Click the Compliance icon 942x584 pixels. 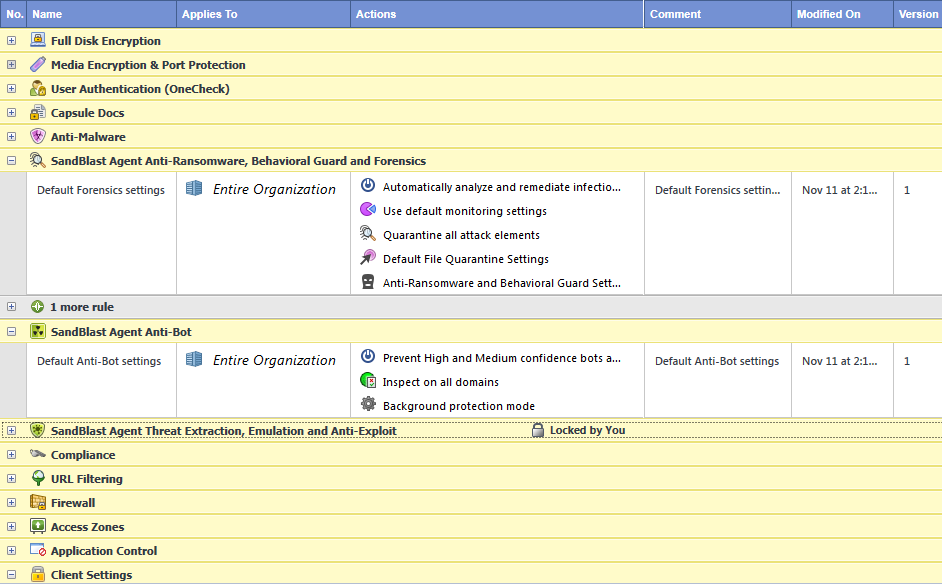pos(38,454)
